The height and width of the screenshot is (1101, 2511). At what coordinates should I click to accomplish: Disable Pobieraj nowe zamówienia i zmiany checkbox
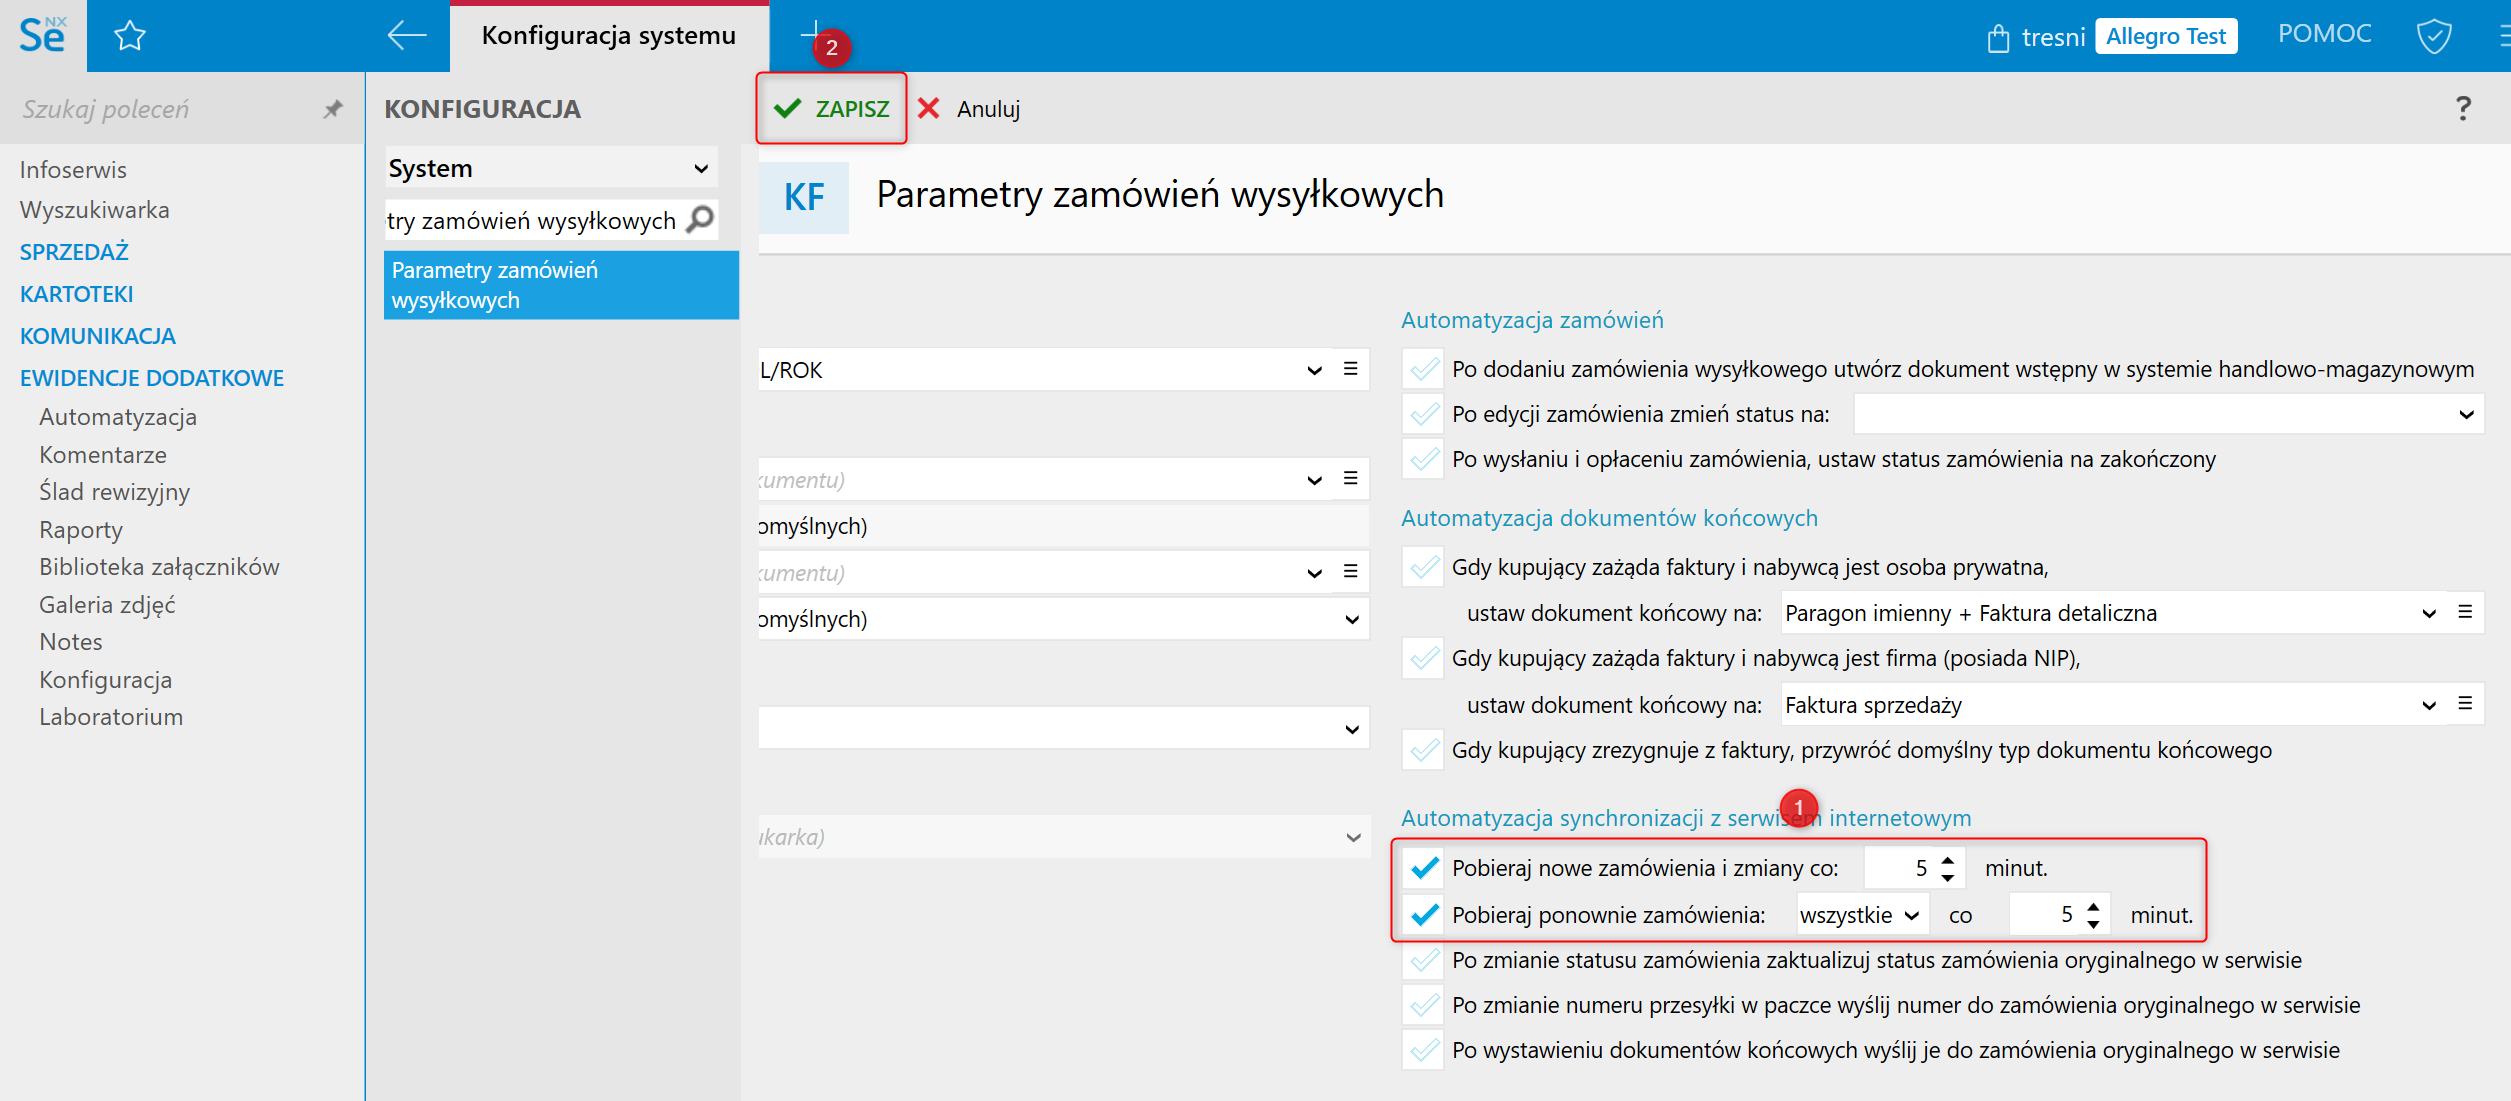click(x=1424, y=868)
